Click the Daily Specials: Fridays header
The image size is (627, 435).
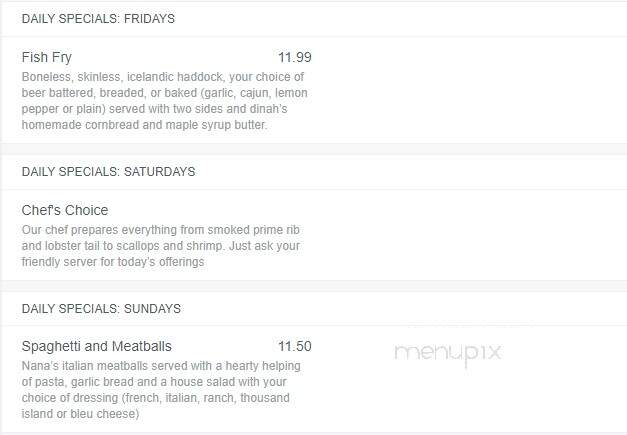coord(98,19)
